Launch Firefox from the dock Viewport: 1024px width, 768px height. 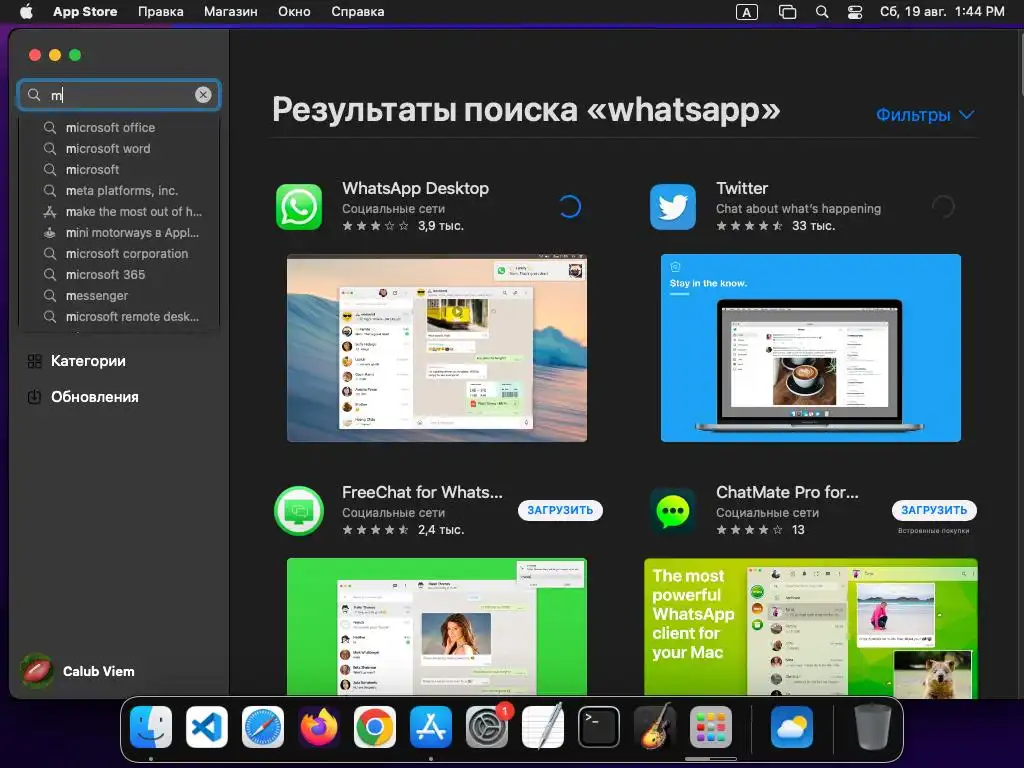(319, 727)
